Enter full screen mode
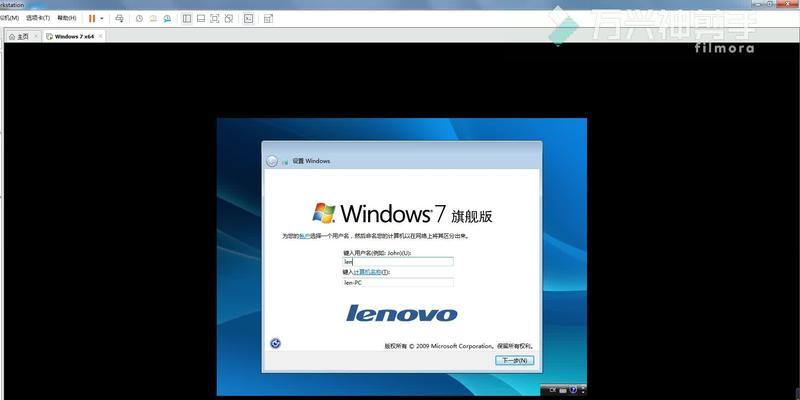This screenshot has height=400, width=800. (215, 18)
